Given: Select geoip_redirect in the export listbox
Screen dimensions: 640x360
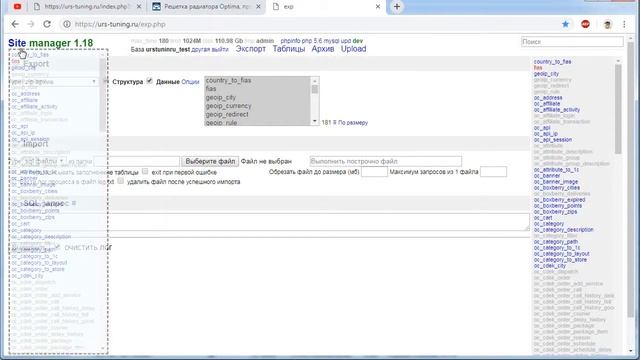Looking at the screenshot, I should [x=227, y=115].
